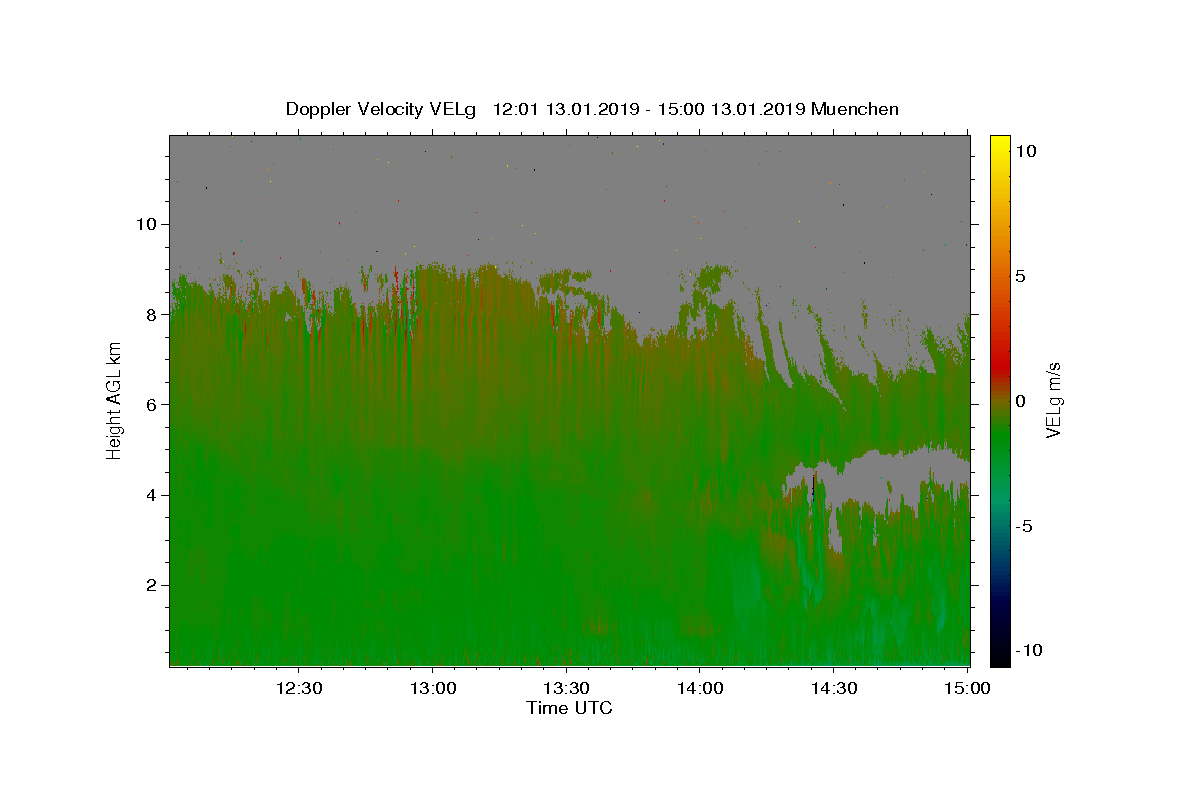Click the 'Time UTC' axis title
The width and height of the screenshot is (1200, 800).
(569, 709)
